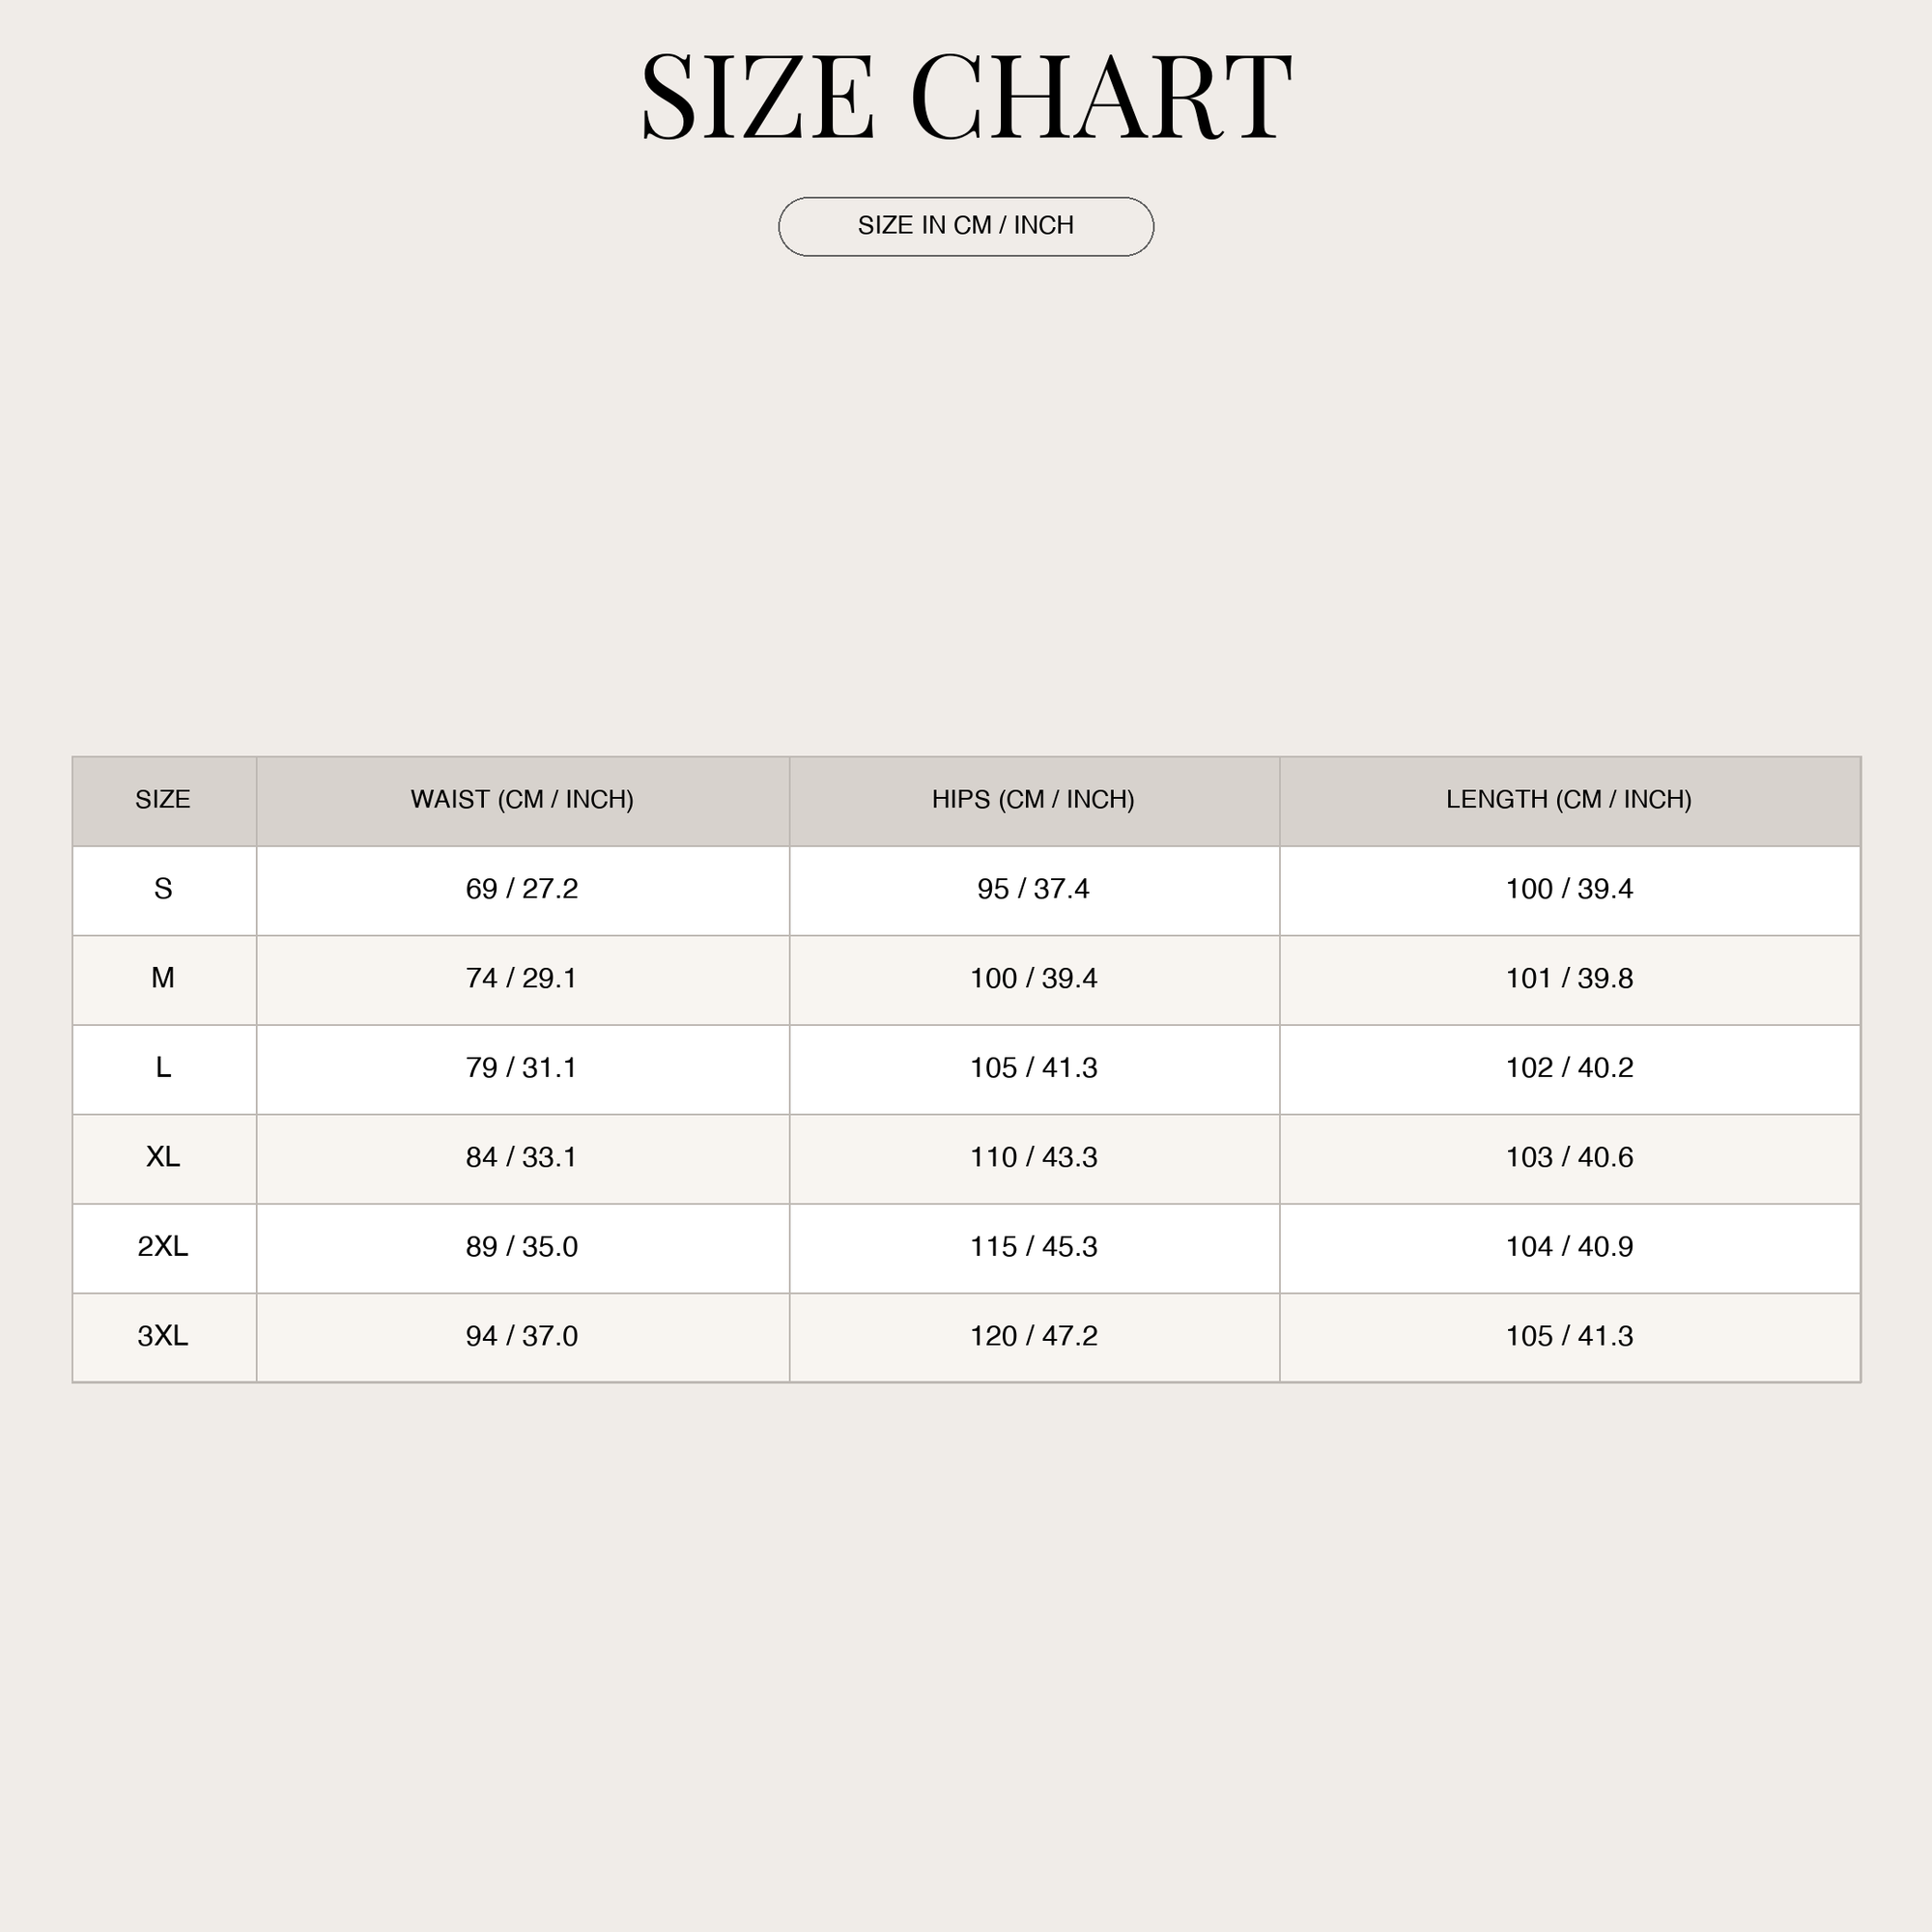1932x1932 pixels.
Task: Select the LENGTH (CM / INCH) column header
Action: tap(1569, 800)
